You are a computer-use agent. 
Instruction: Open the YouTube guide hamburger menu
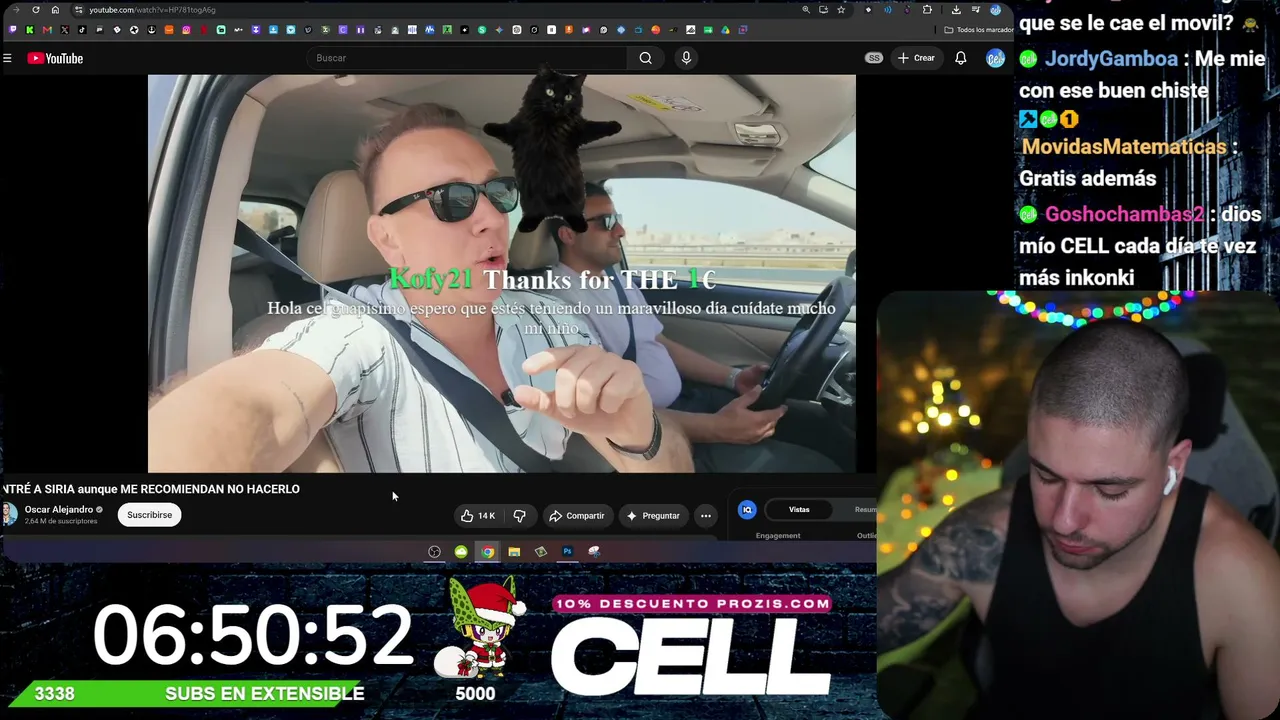pos(7,58)
